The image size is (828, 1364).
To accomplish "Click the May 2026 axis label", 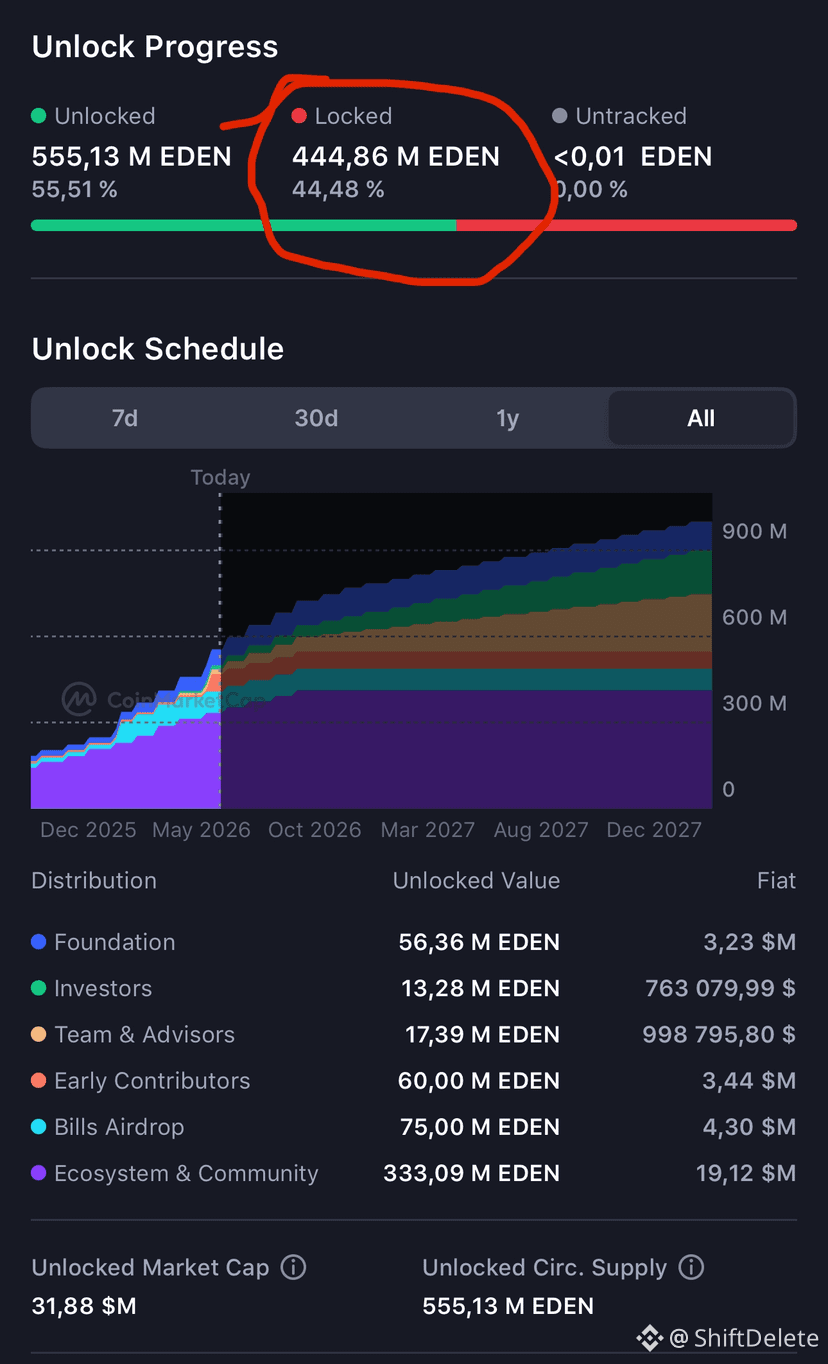I will [201, 830].
